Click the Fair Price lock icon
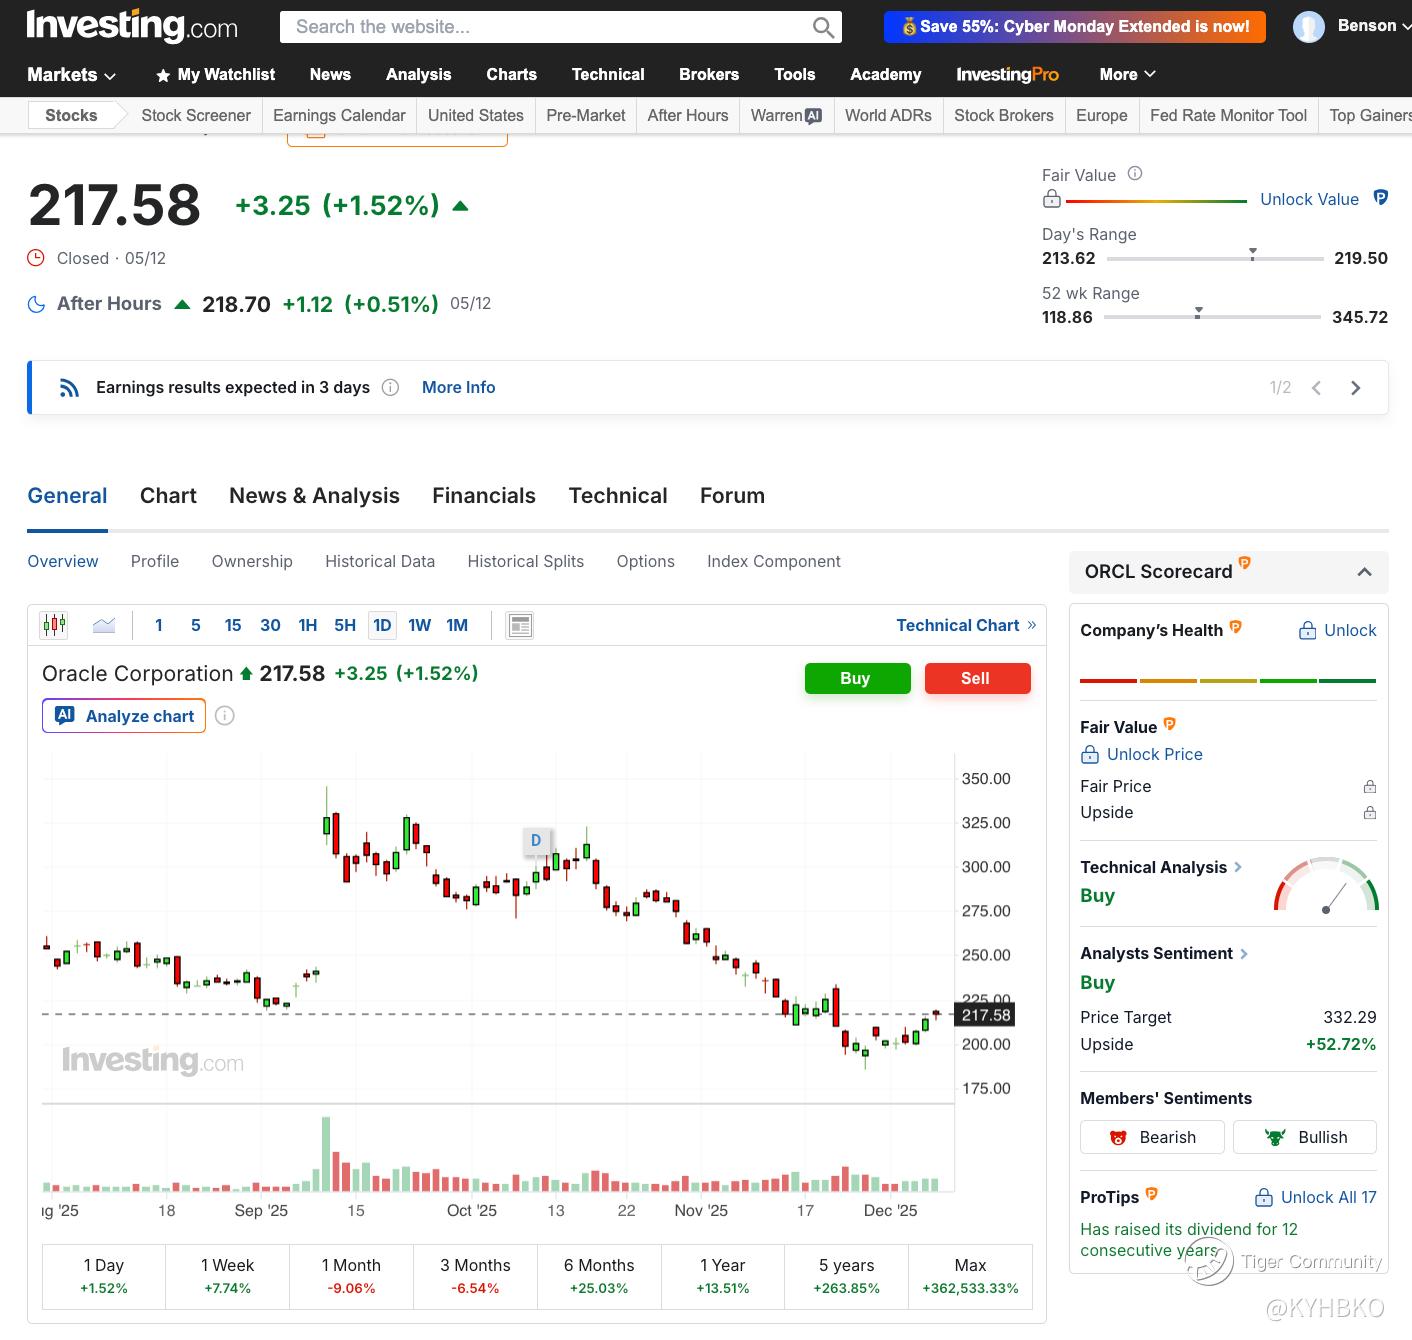Screen dimensions: 1412x1340 pos(1370,787)
